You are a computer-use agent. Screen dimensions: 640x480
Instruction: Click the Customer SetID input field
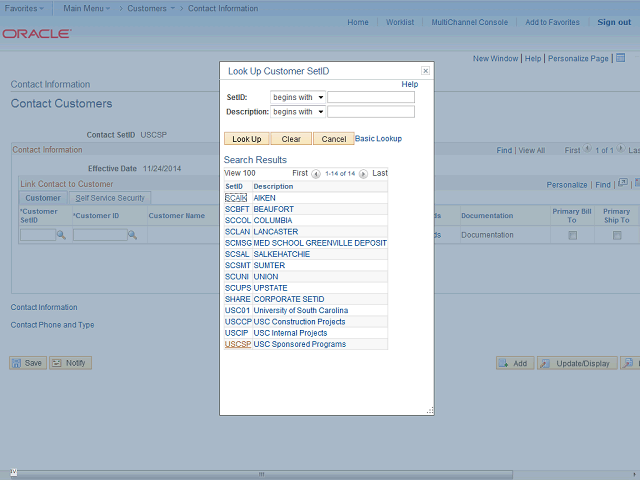pyautogui.click(x=38, y=235)
